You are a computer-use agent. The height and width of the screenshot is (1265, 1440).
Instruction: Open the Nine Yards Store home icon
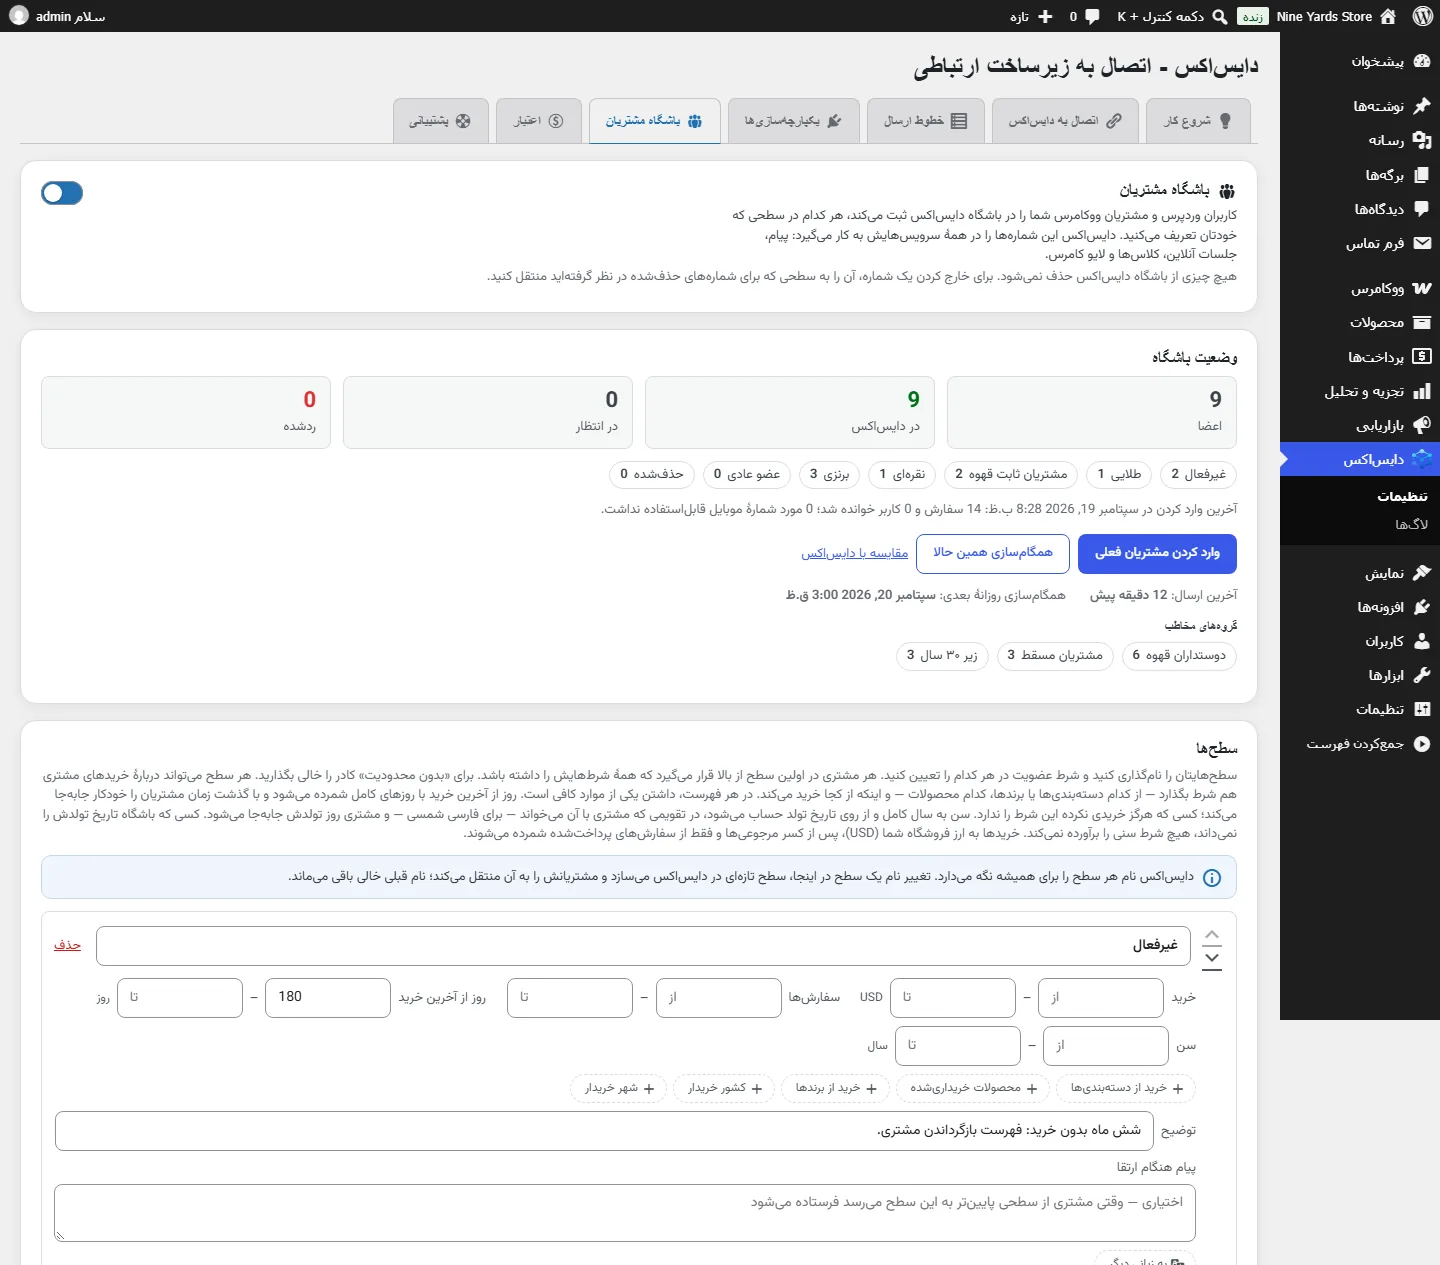click(x=1388, y=16)
